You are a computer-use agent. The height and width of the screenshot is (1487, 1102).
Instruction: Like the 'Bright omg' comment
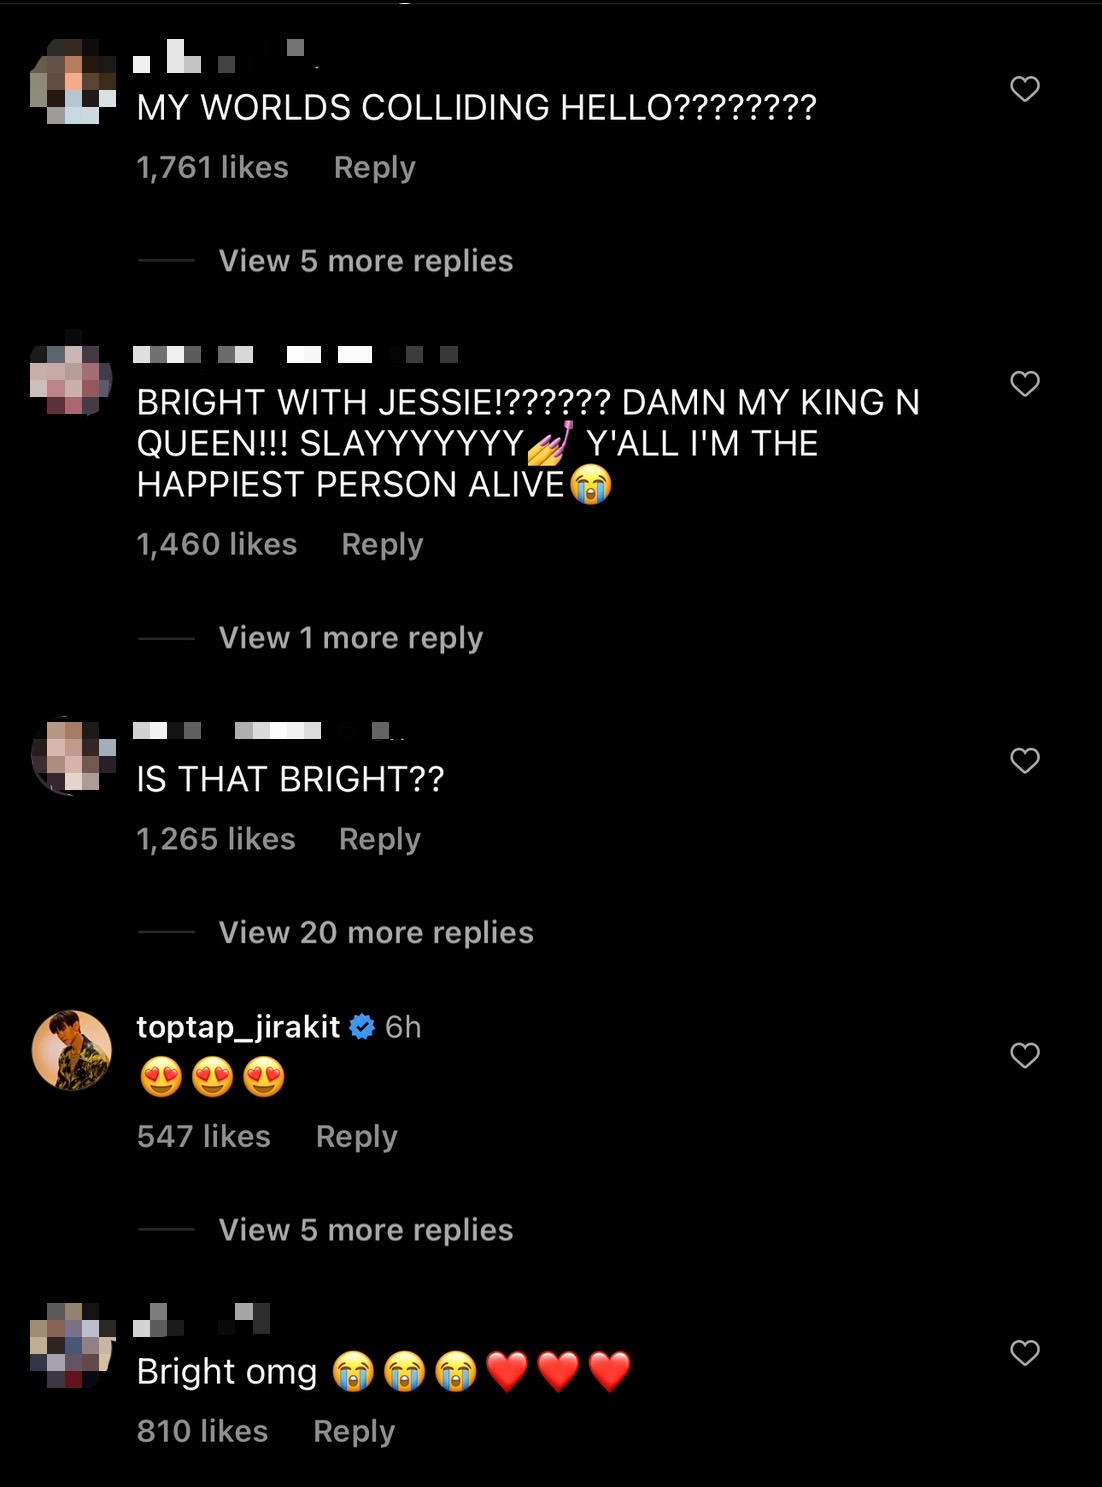(1025, 1353)
